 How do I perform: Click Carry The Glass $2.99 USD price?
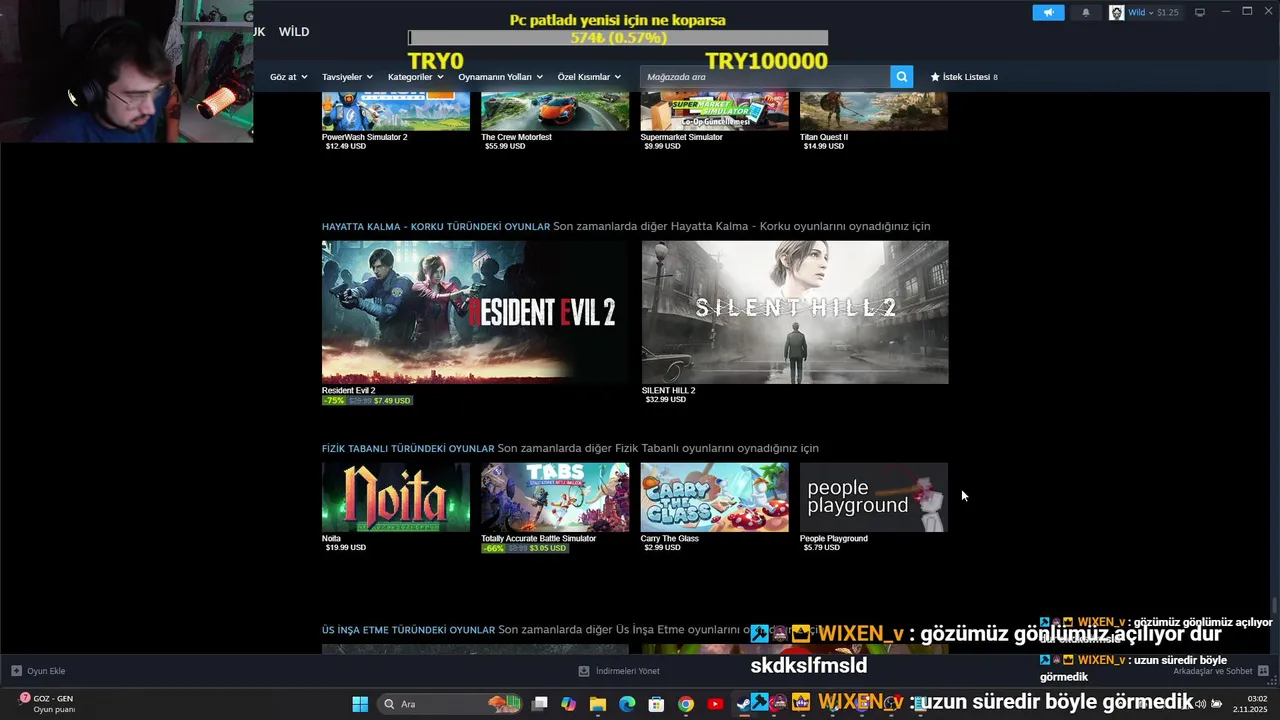[x=662, y=547]
